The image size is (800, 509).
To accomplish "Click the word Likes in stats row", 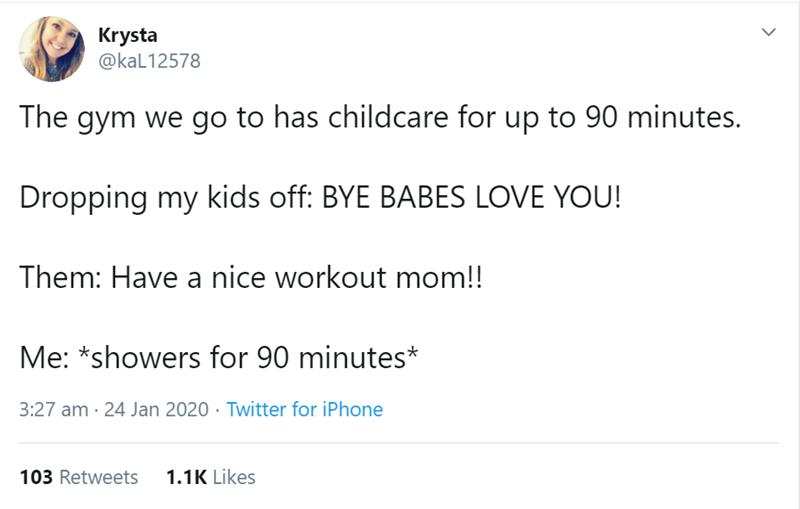I will point(233,477).
